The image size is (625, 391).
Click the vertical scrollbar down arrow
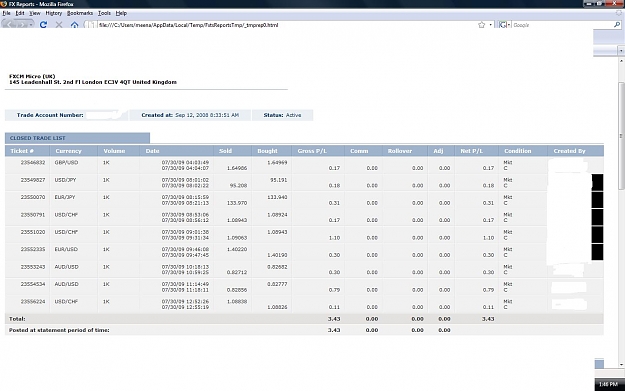(x=621, y=364)
